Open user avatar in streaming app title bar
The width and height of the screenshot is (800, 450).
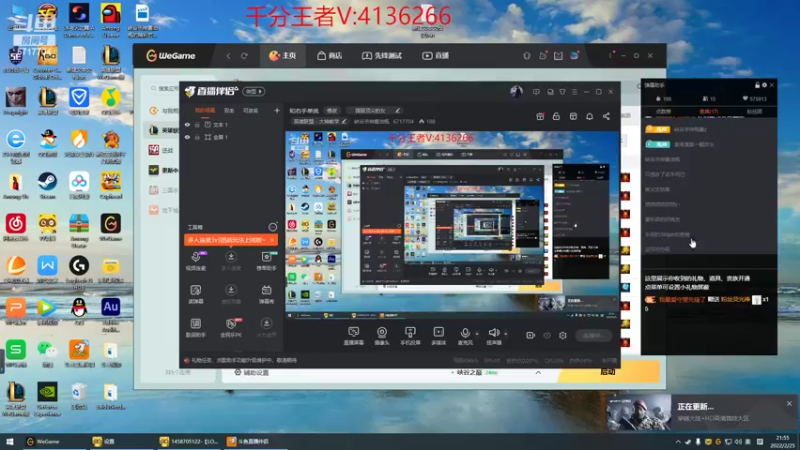click(516, 91)
